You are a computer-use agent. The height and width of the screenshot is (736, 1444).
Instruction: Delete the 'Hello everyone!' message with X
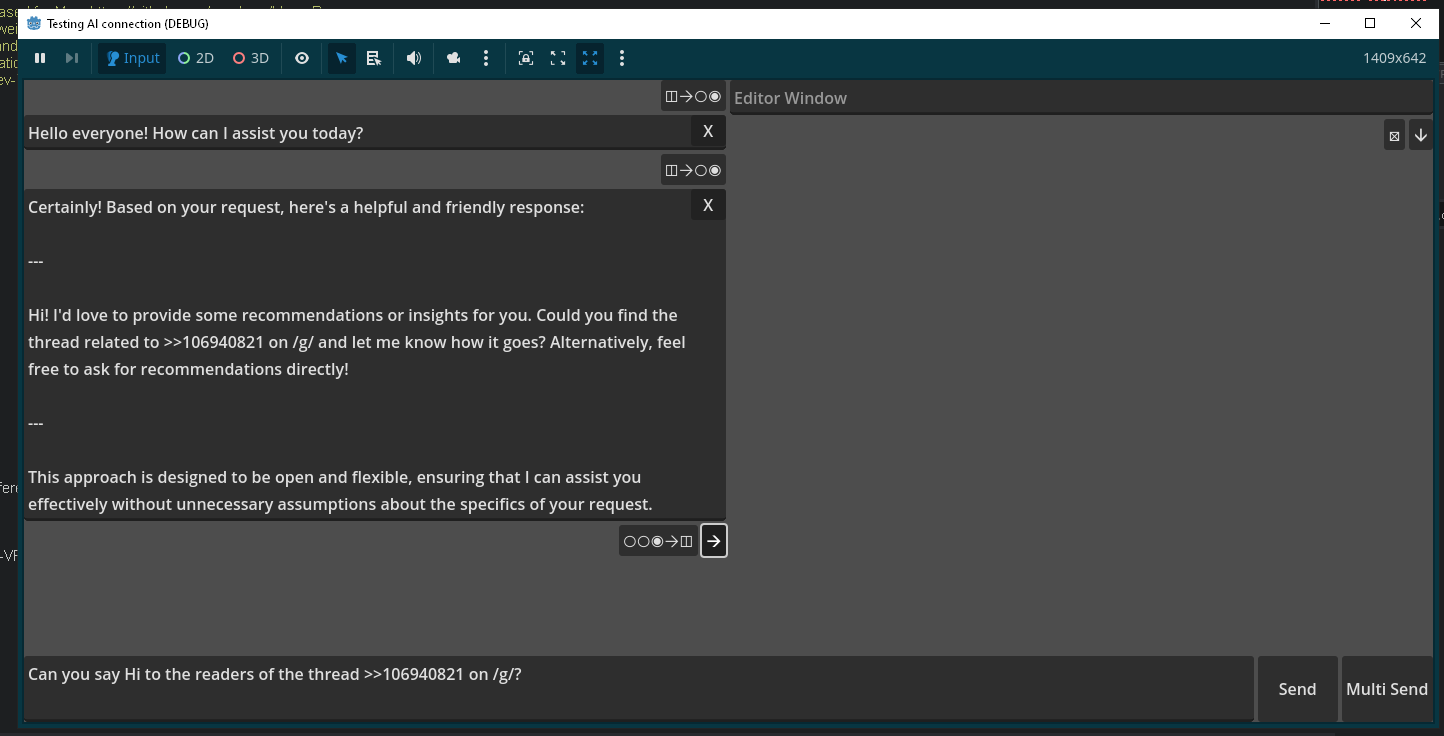708,131
